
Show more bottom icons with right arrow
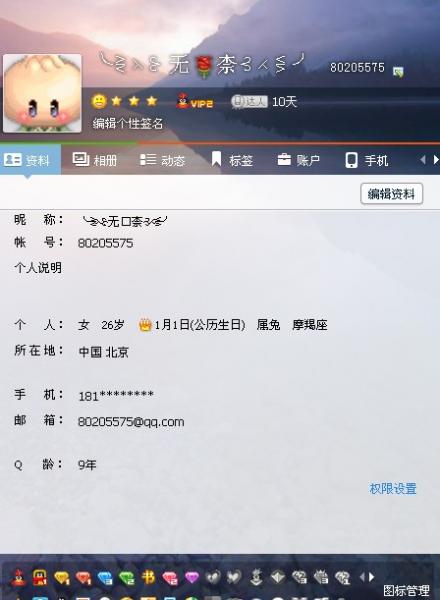(x=372, y=577)
